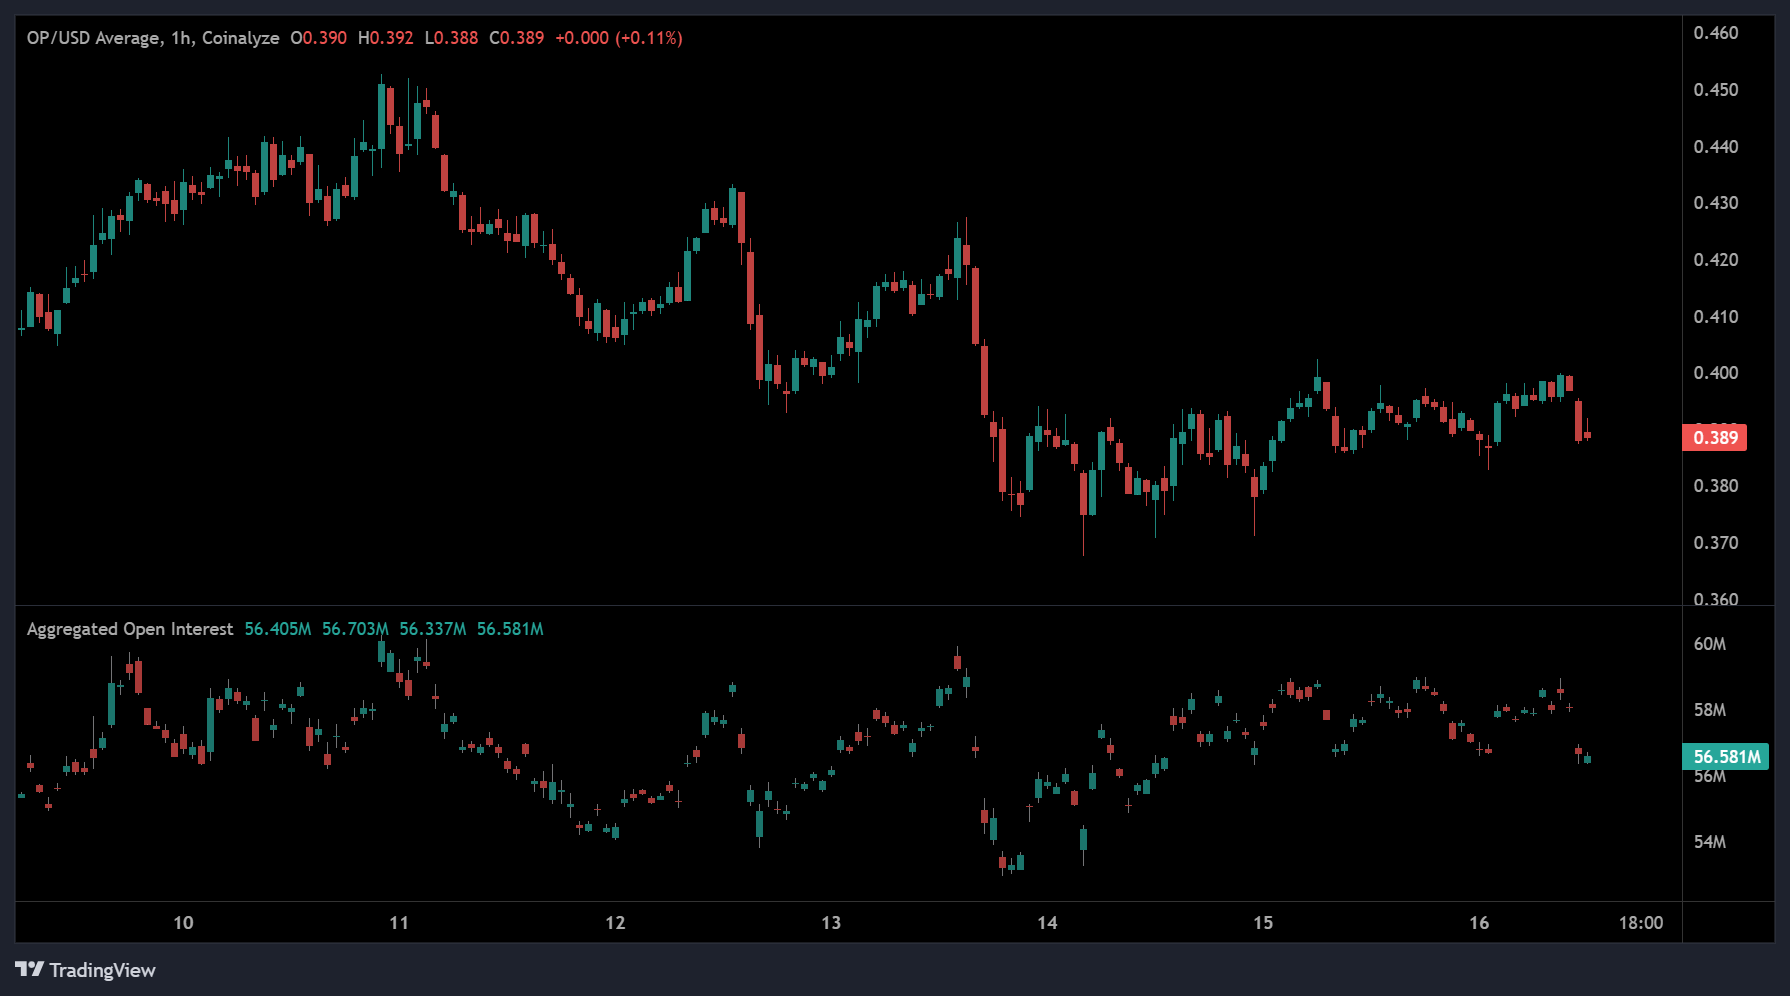The width and height of the screenshot is (1790, 996).
Task: Select date 14 on the time axis
Action: click(x=1047, y=922)
